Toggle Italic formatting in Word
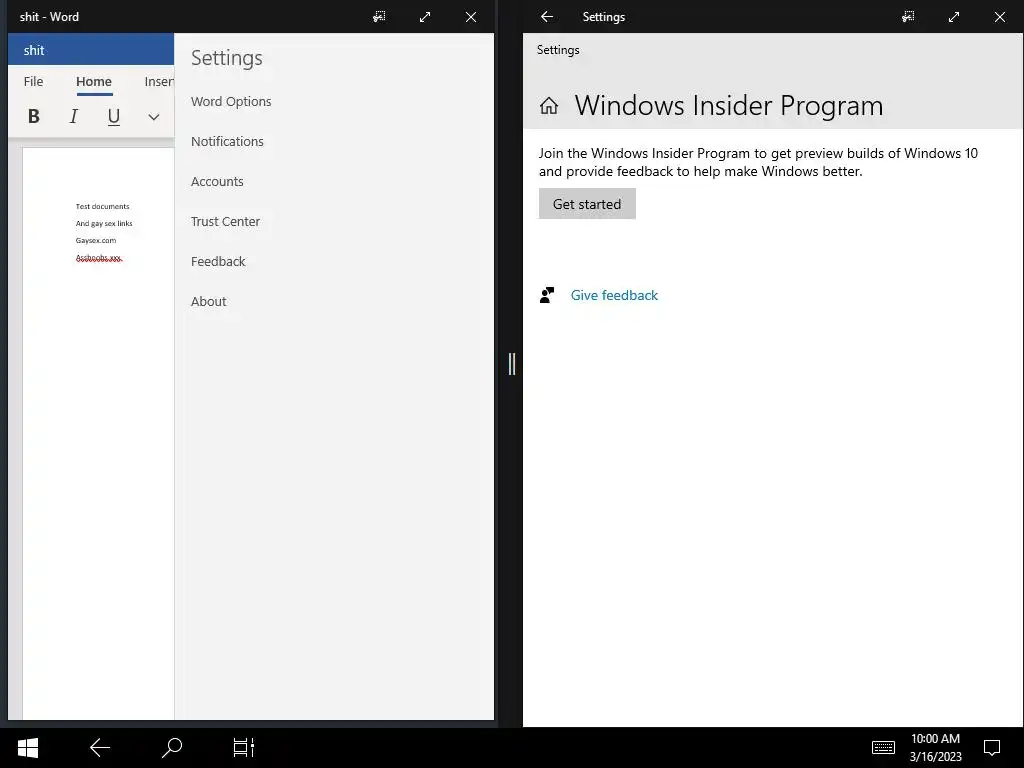The image size is (1024, 768). [x=74, y=116]
